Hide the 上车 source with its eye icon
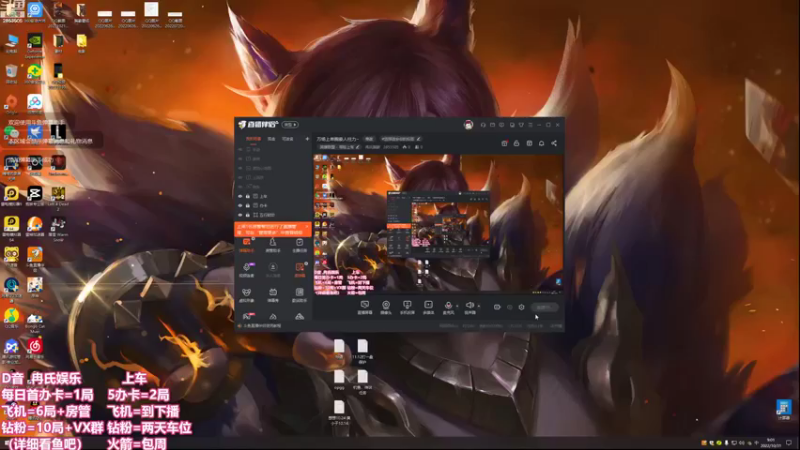 (x=240, y=196)
